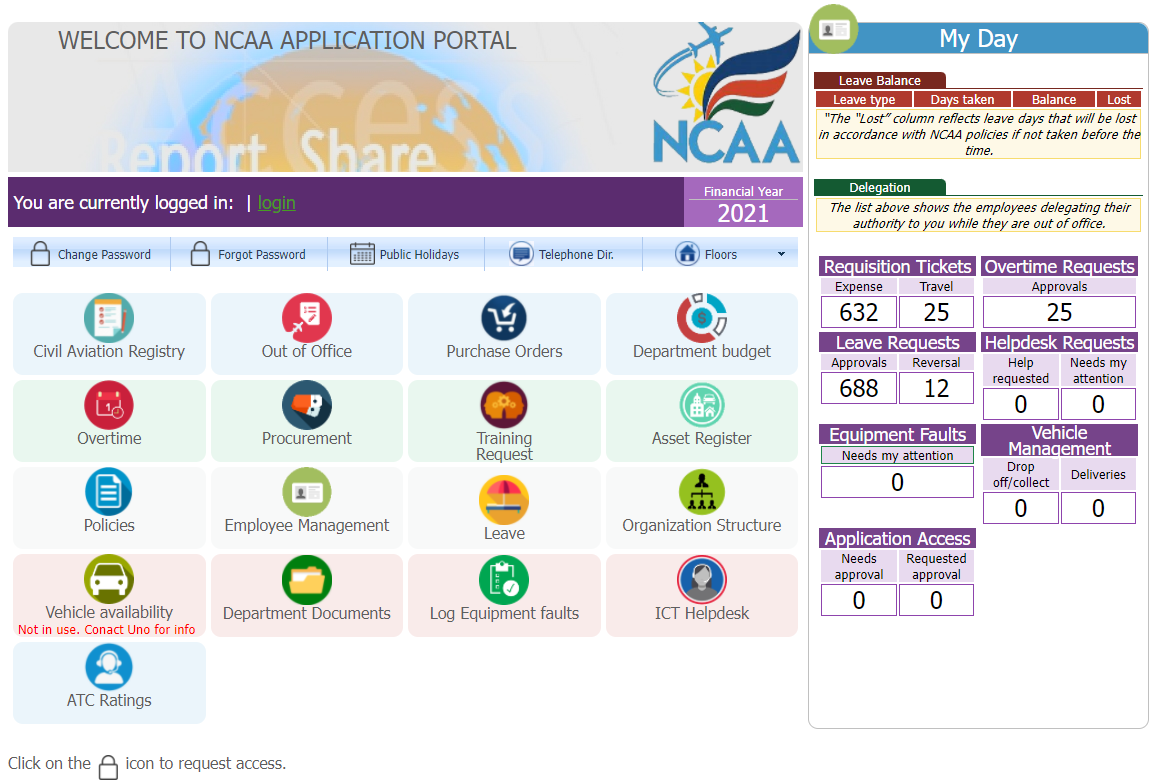Screen dimensions: 1167x780
Task: Click the "Not in use. Conact Uno" note
Action: 106,630
